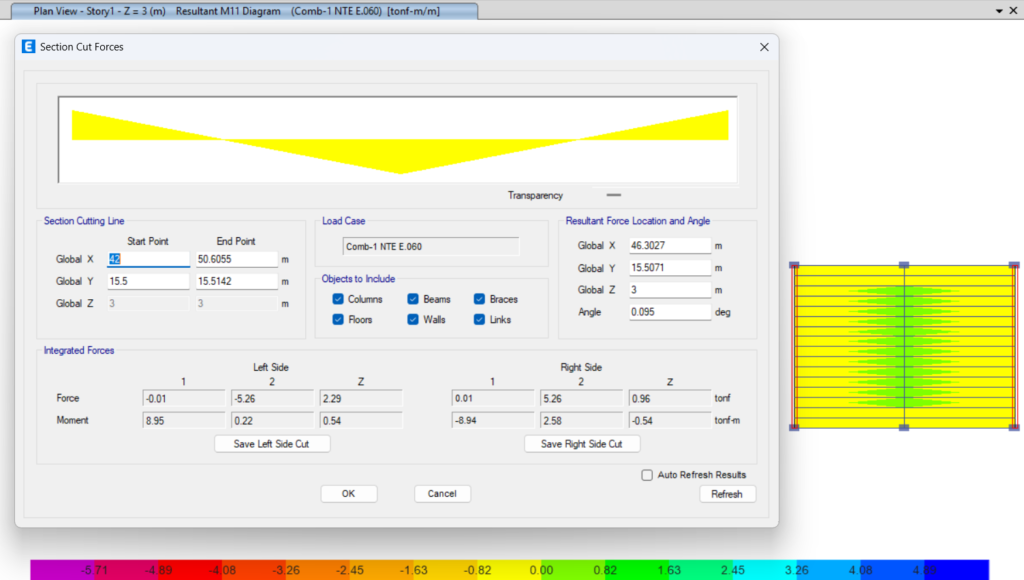Uncheck the Columns checkbox

tap(338, 299)
